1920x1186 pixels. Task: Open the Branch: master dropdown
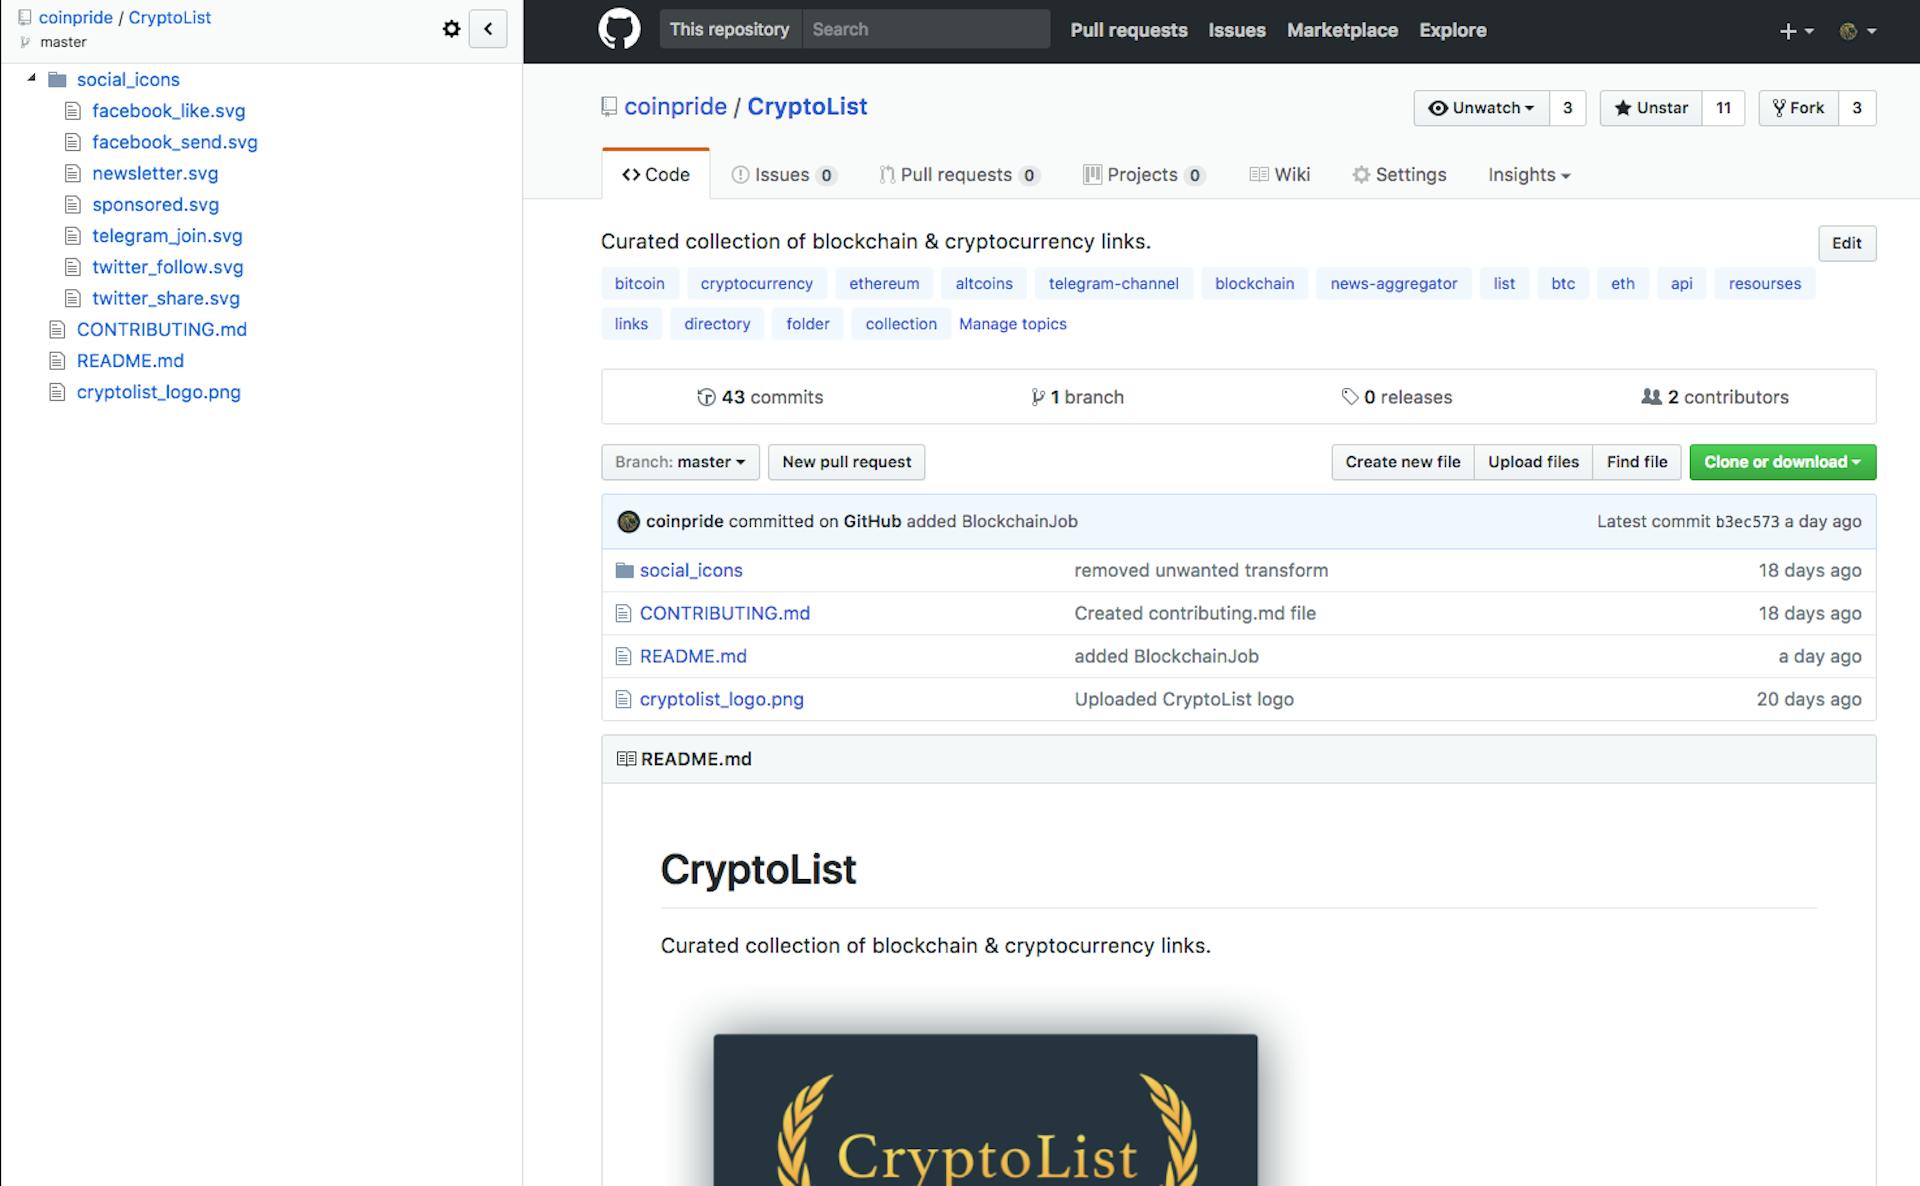[680, 462]
